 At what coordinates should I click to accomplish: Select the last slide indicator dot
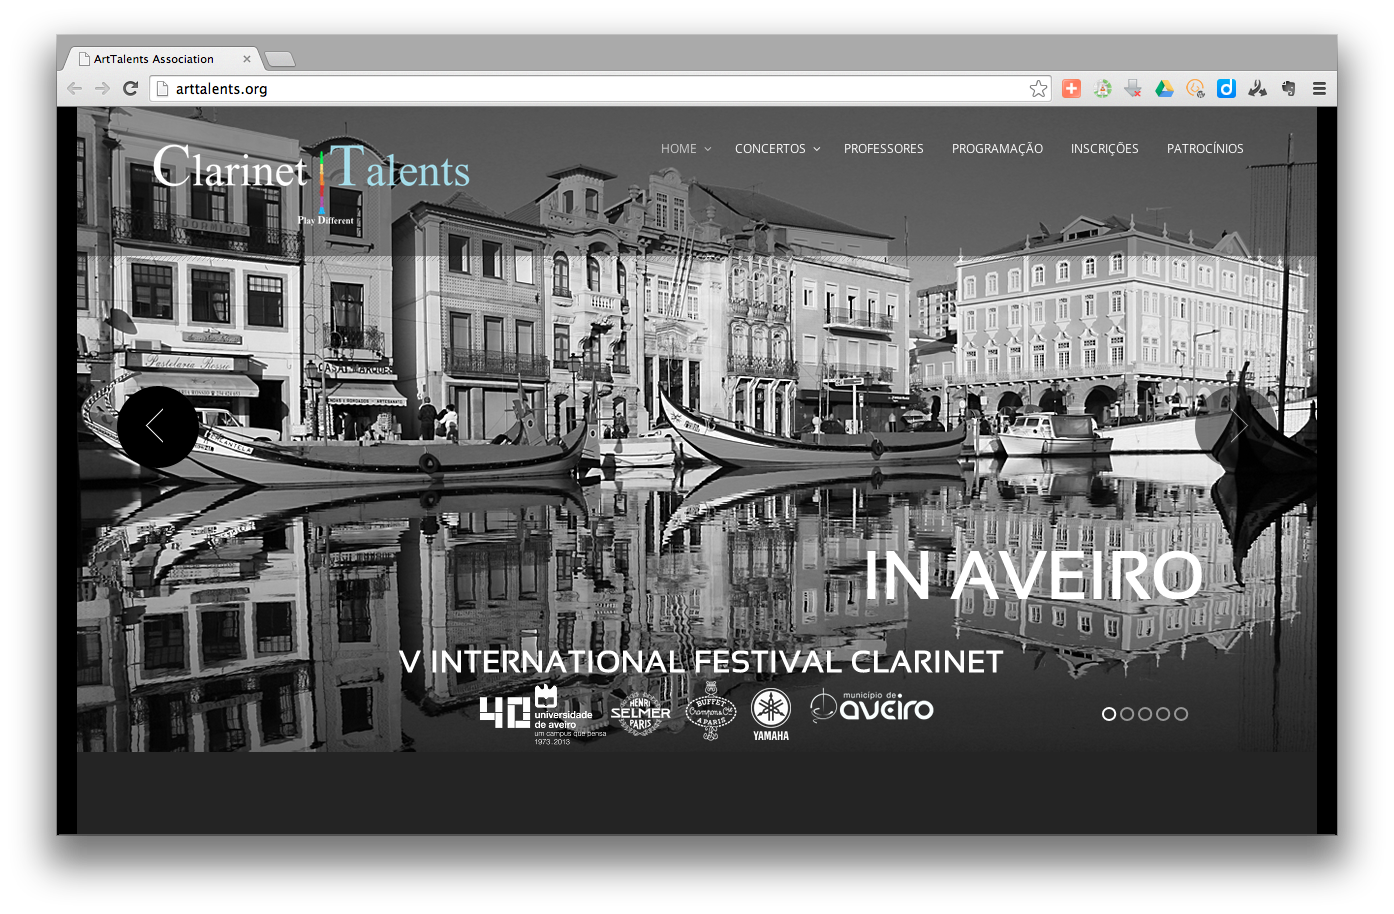tap(1181, 714)
